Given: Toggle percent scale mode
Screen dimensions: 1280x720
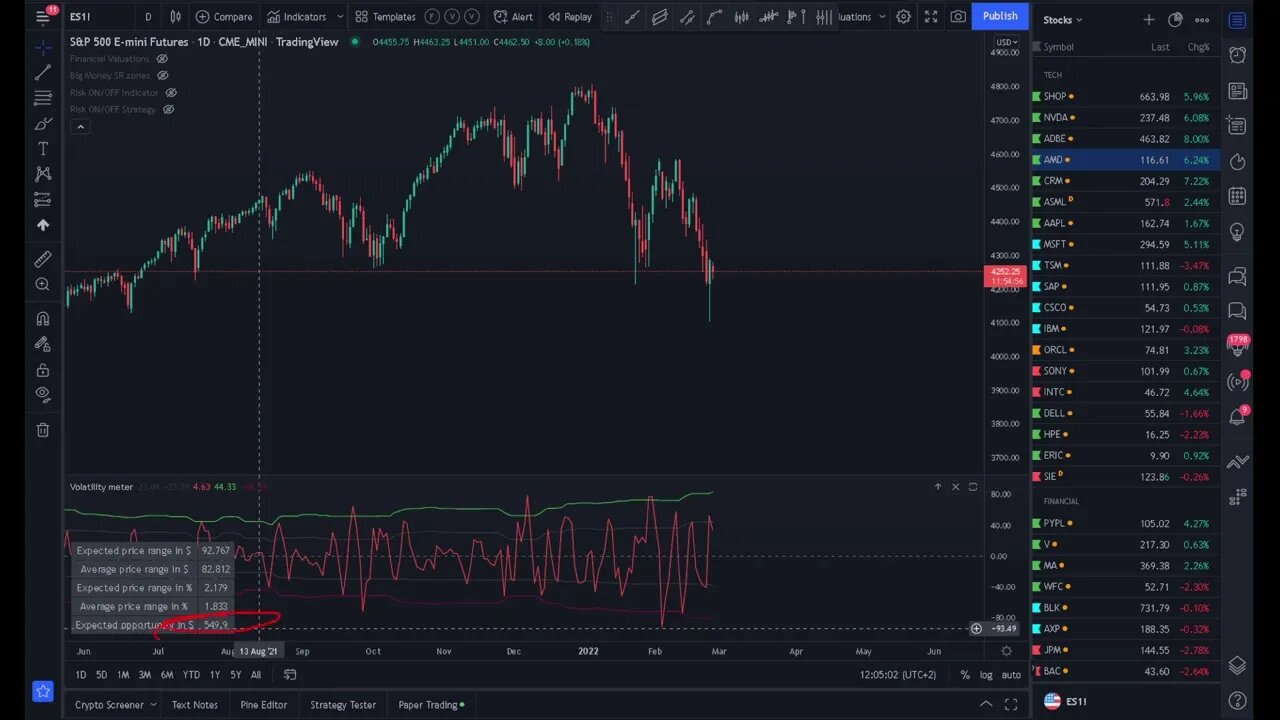Looking at the screenshot, I should (965, 675).
